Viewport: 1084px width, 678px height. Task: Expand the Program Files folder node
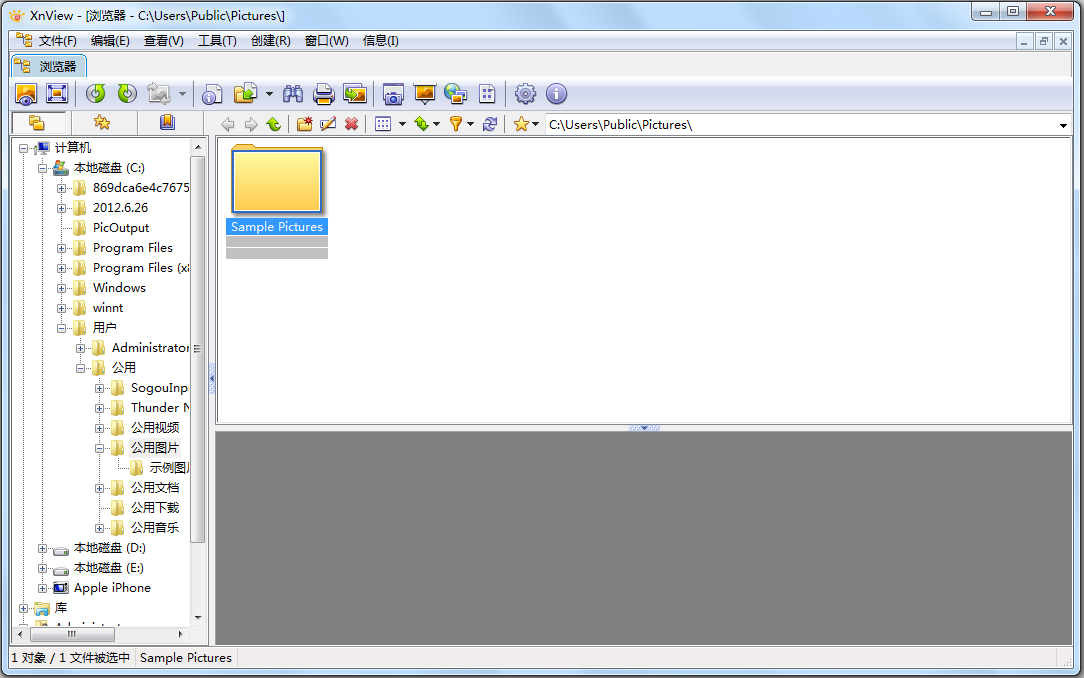[62, 248]
